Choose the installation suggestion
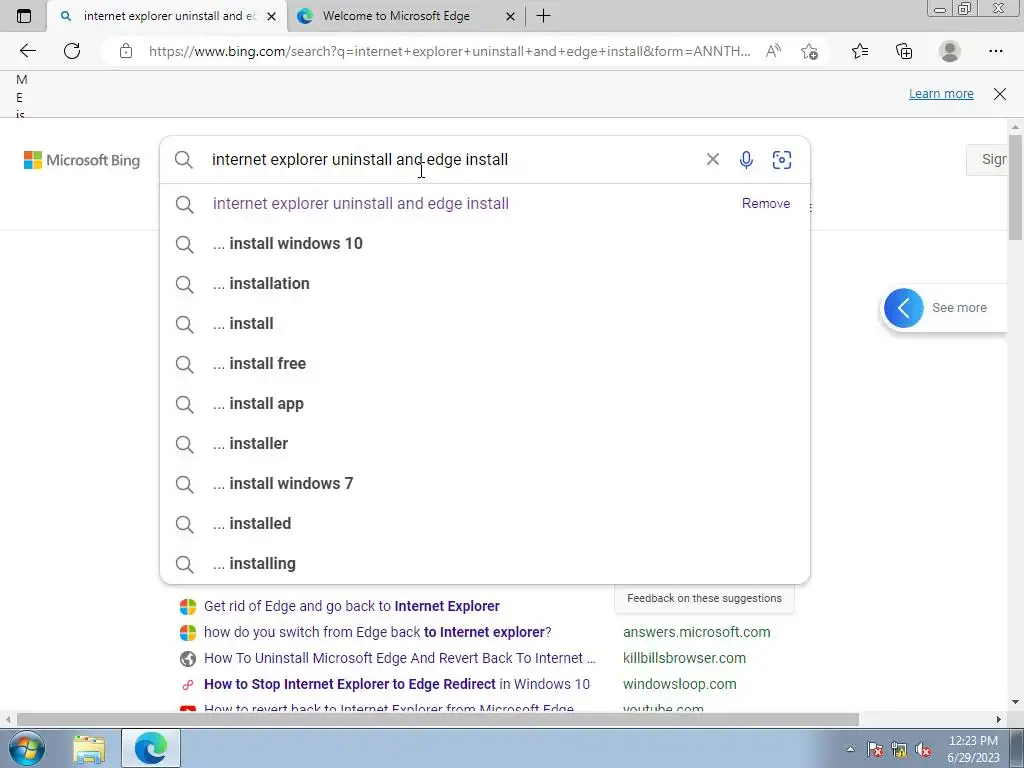This screenshot has width=1024, height=768. [x=485, y=283]
